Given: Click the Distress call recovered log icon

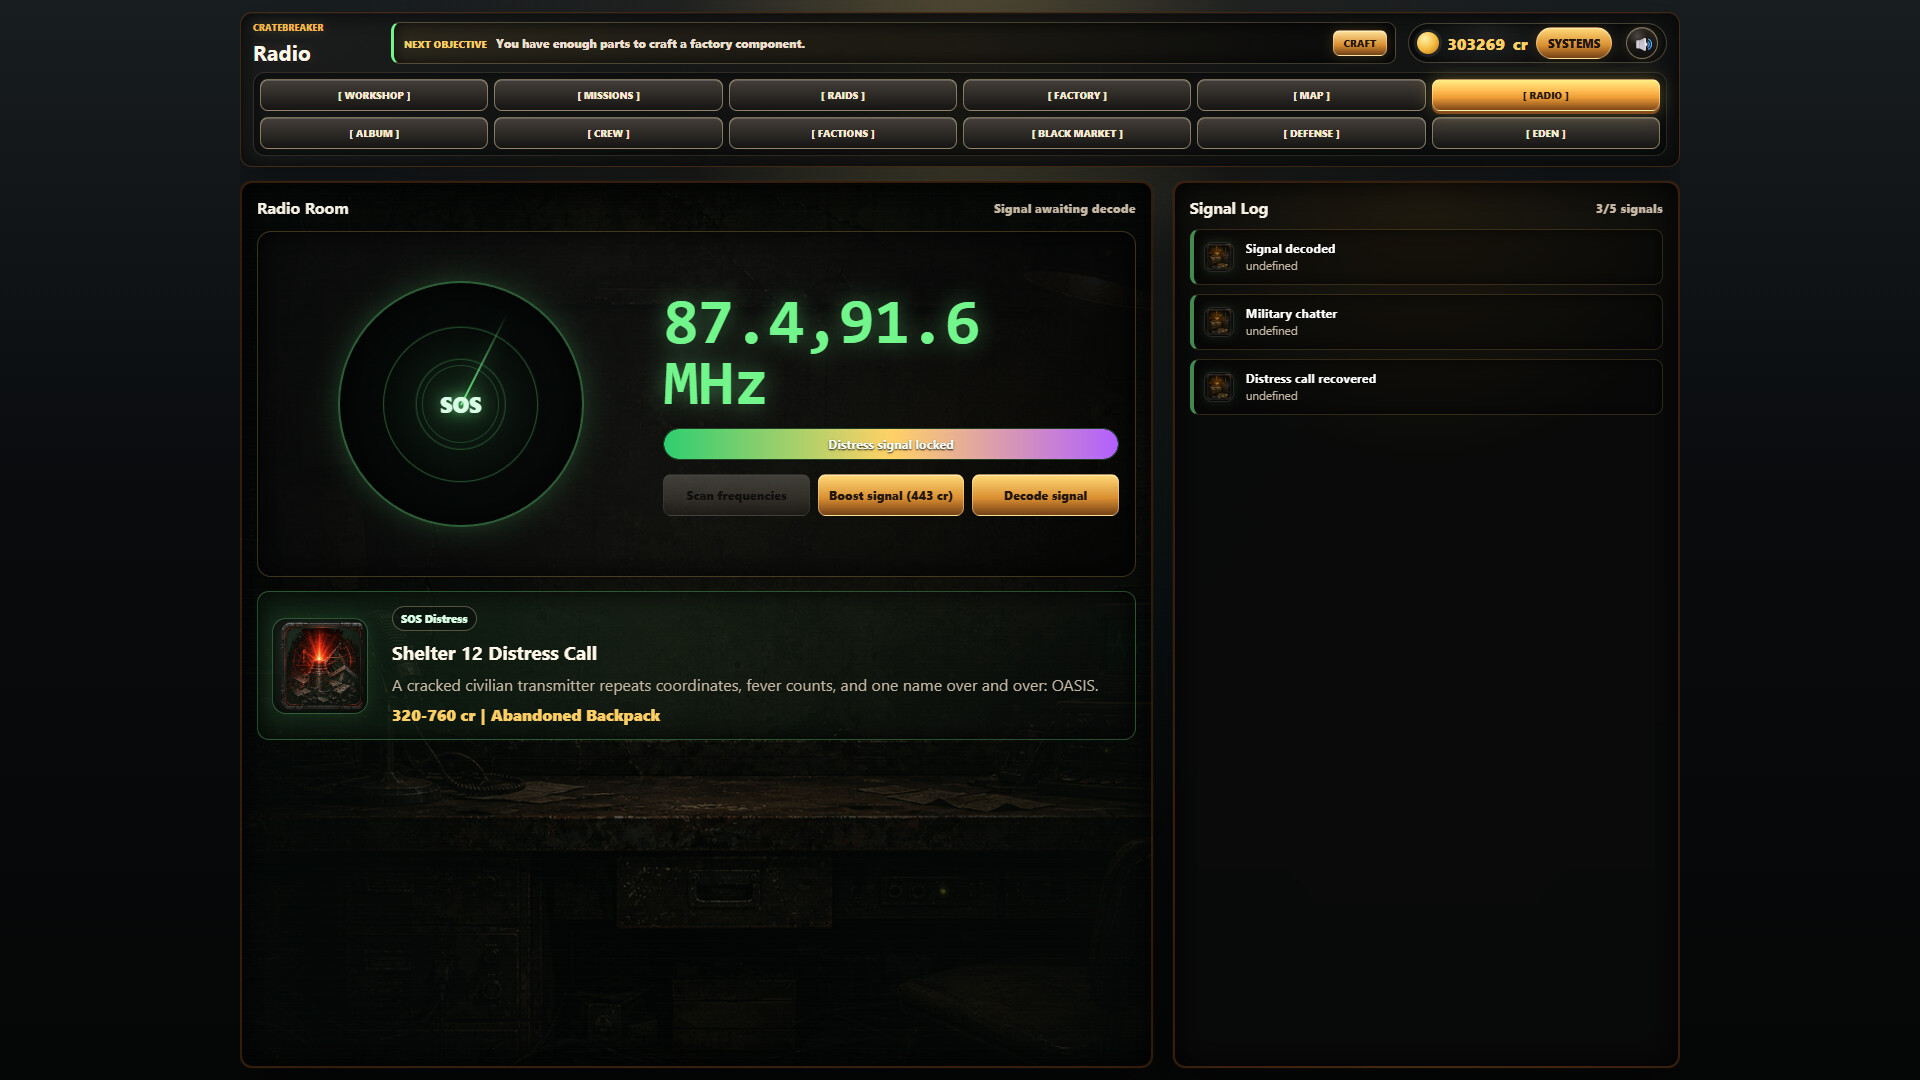Looking at the screenshot, I should [x=1218, y=387].
